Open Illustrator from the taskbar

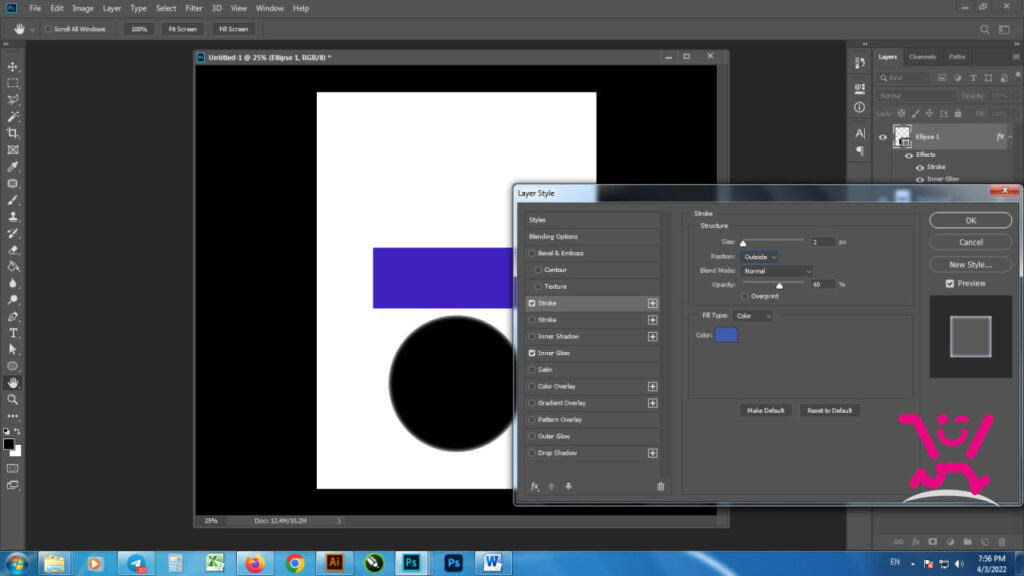[x=334, y=562]
